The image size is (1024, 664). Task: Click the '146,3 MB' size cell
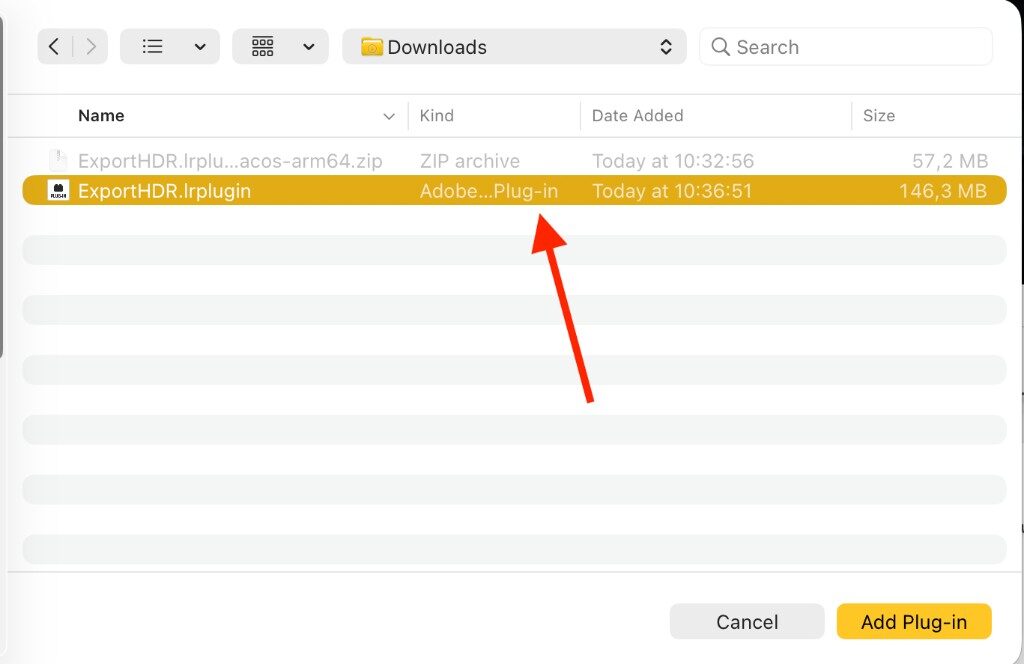click(943, 191)
